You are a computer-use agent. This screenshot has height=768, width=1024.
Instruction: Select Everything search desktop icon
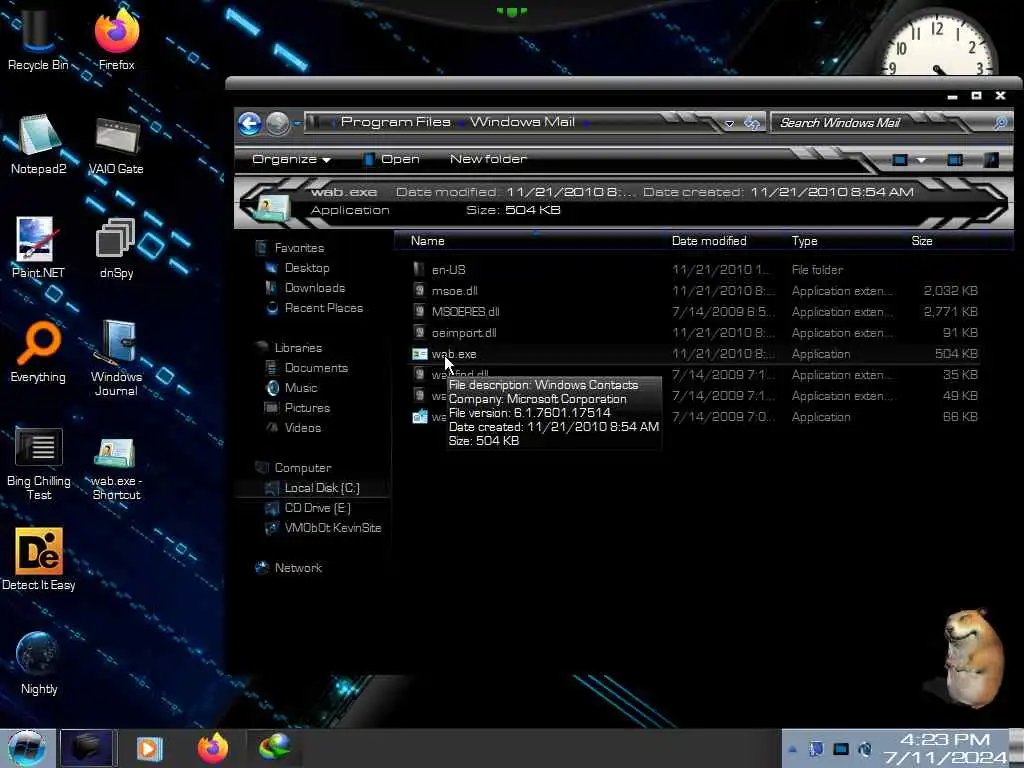click(38, 353)
